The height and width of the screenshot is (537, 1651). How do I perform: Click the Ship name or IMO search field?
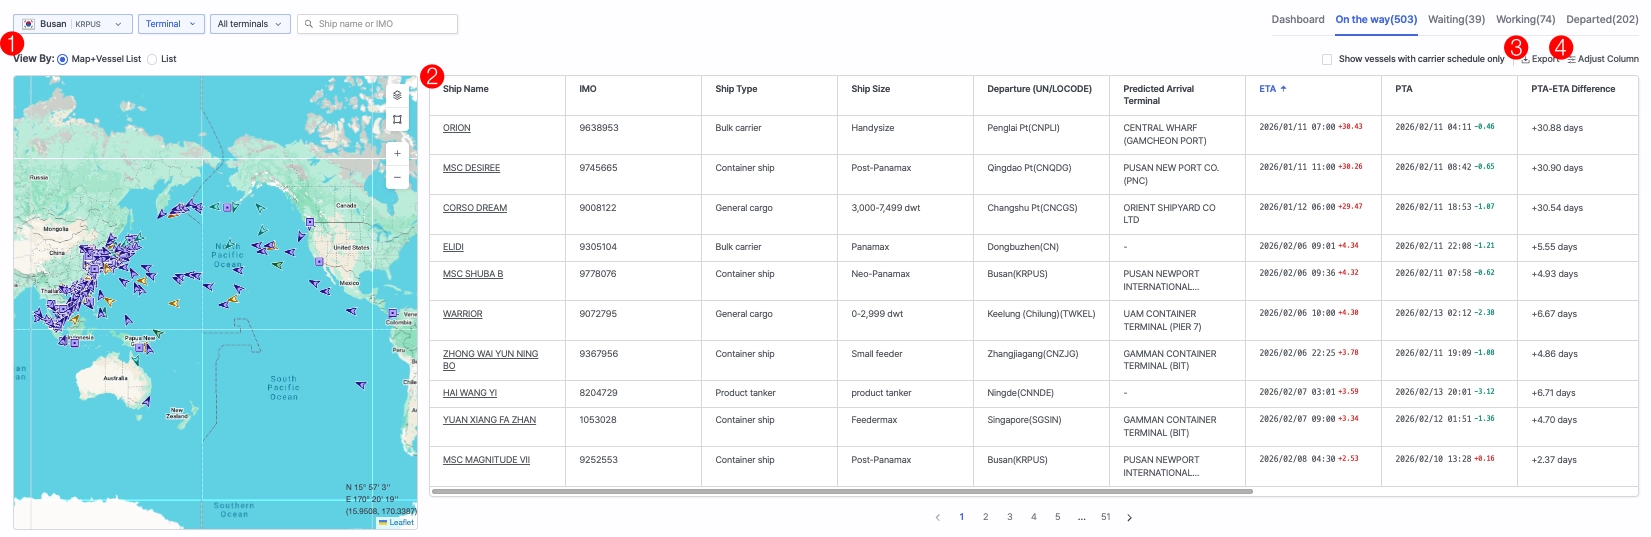point(377,24)
